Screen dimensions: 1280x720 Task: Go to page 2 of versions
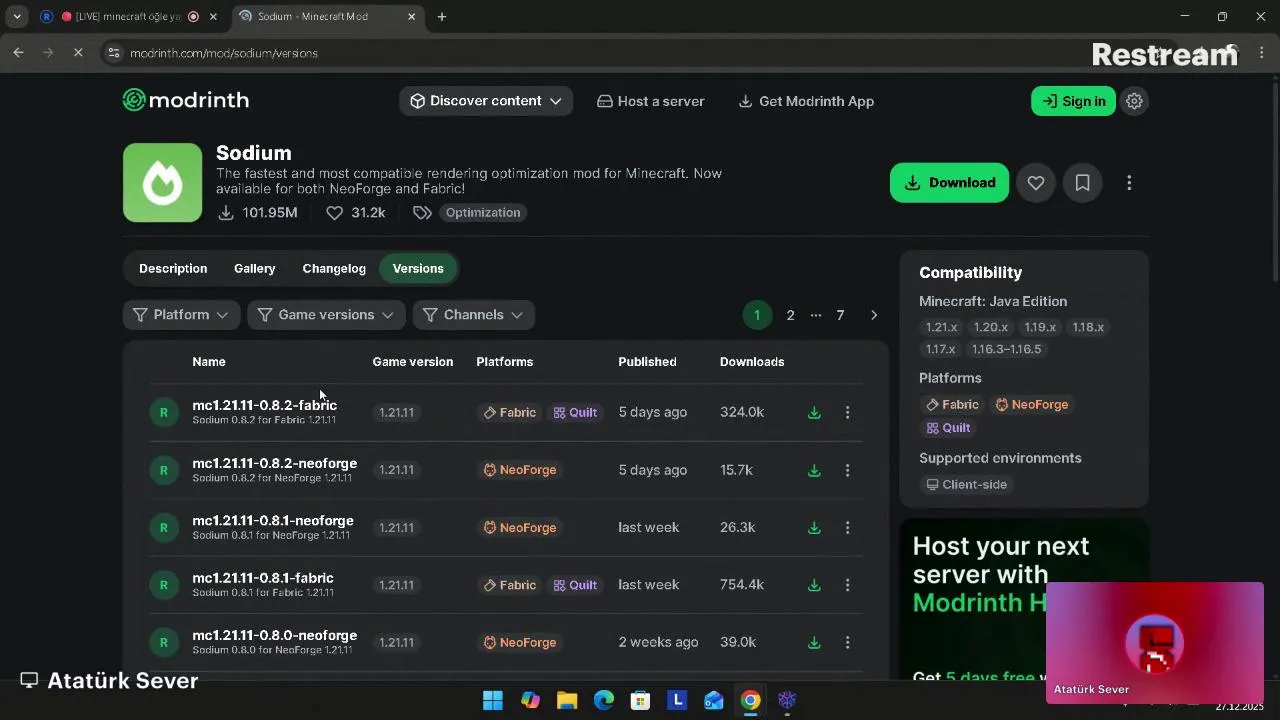790,315
